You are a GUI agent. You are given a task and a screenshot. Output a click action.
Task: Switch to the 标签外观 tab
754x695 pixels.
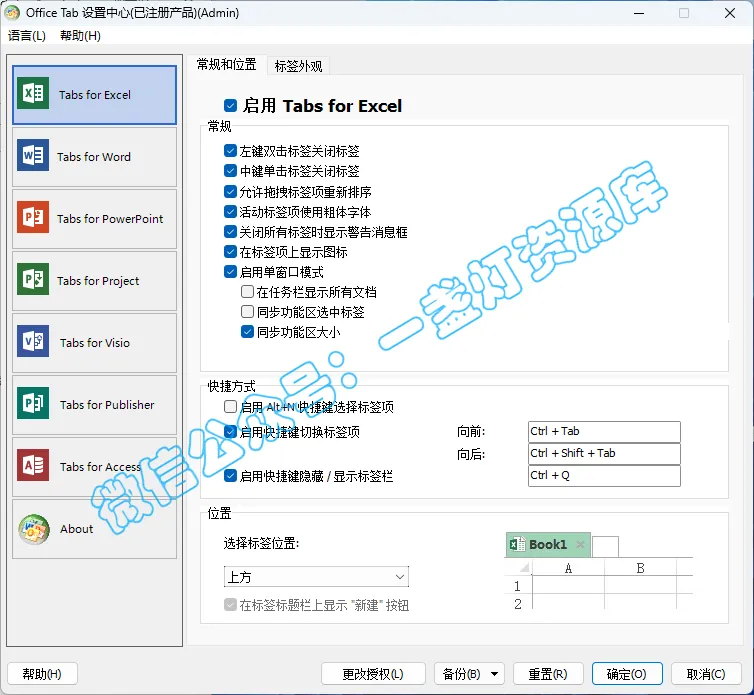click(298, 66)
